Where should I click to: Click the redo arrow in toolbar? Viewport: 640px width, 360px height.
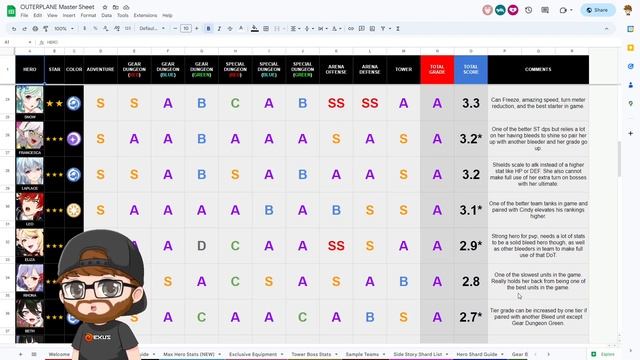24,29
